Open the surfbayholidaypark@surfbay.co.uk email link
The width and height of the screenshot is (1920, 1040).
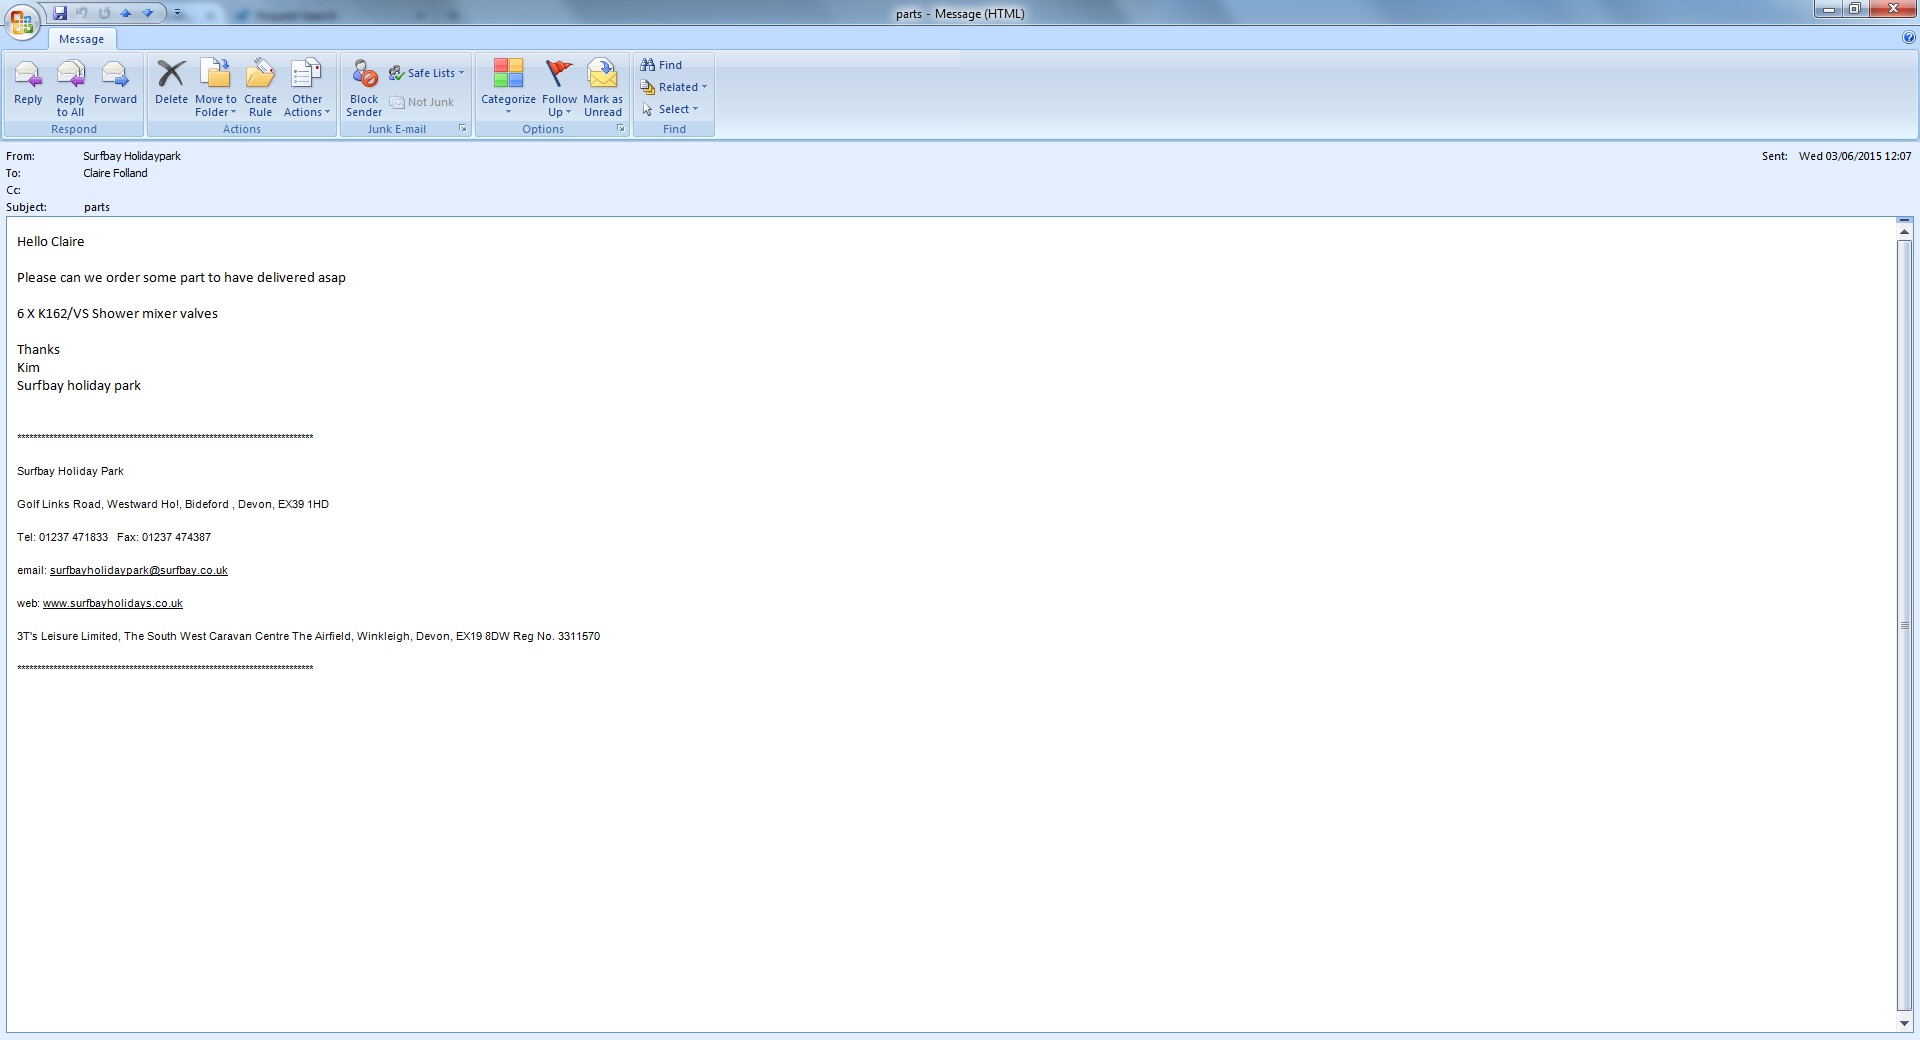(139, 570)
